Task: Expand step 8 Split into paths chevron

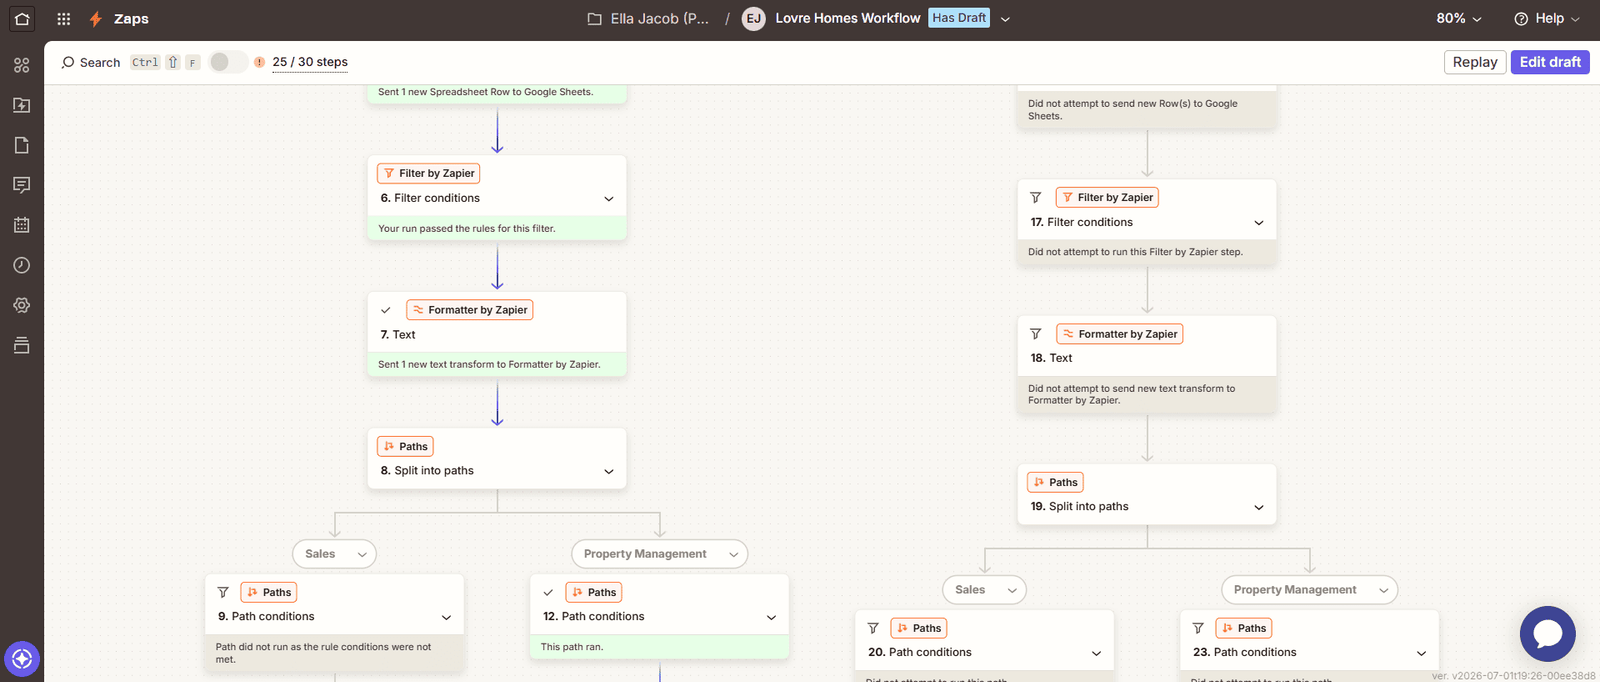Action: (609, 471)
